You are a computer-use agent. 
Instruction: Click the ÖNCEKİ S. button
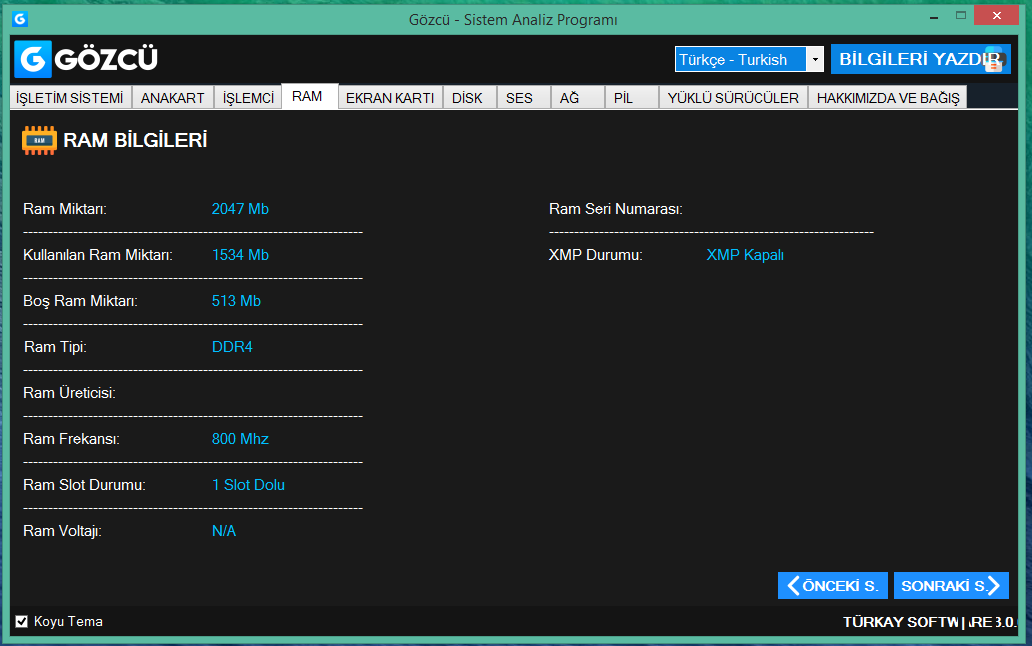coord(833,585)
